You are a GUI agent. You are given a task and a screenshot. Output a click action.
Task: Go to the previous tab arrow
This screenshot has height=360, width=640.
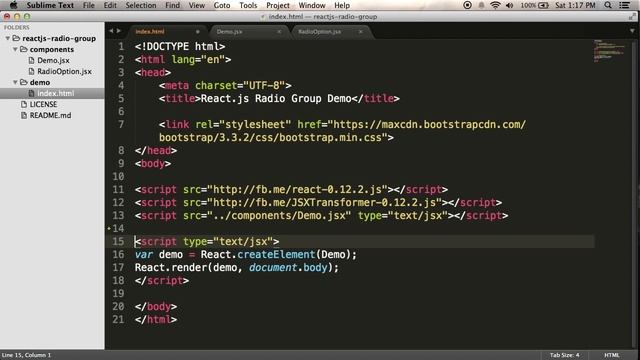111,31
